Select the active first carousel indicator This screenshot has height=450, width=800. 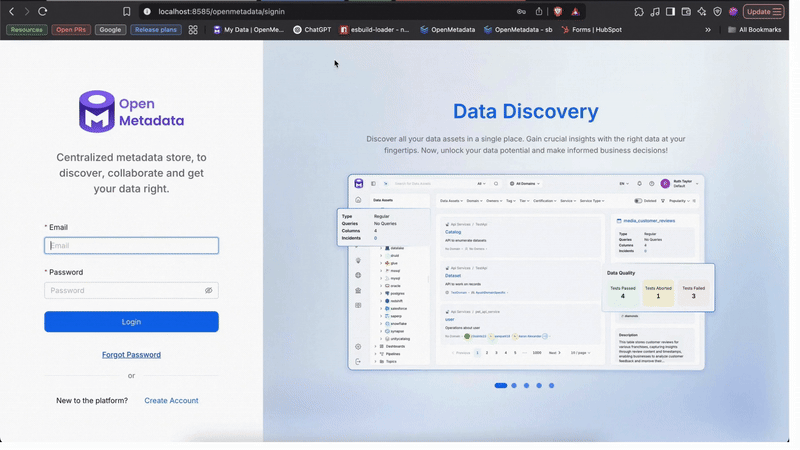point(500,385)
